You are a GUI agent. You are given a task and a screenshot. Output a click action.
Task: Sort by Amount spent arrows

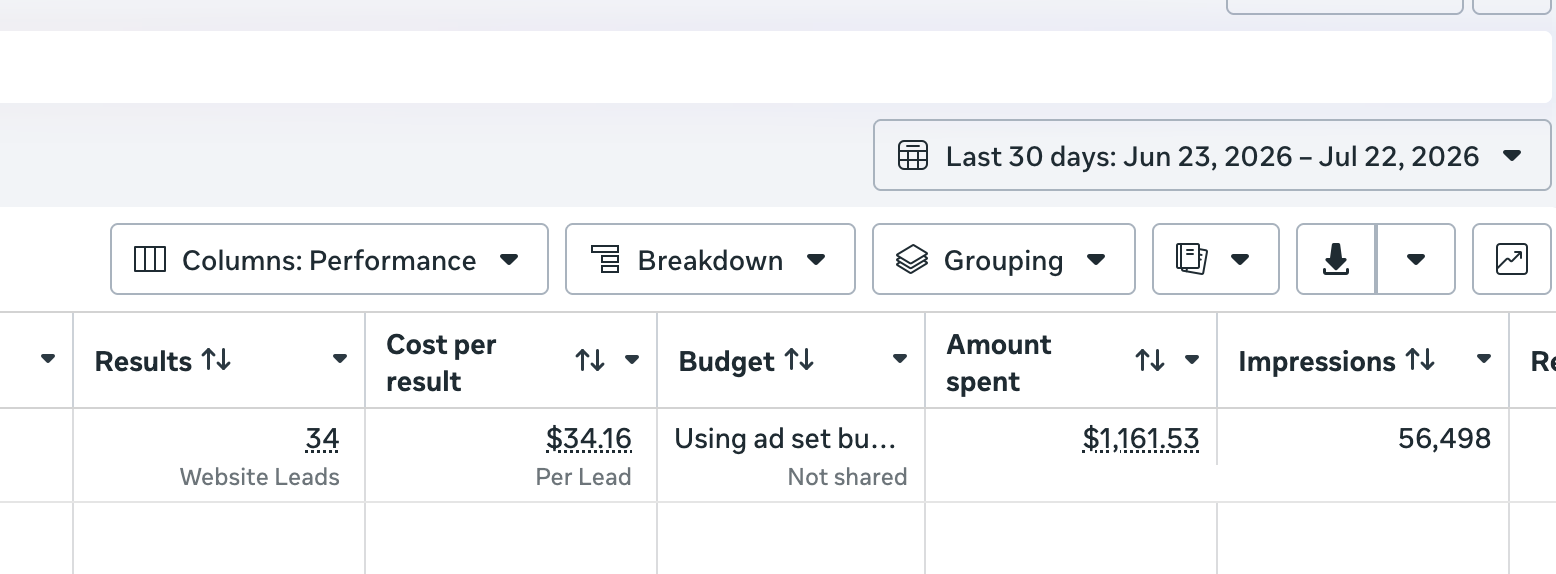click(1150, 361)
